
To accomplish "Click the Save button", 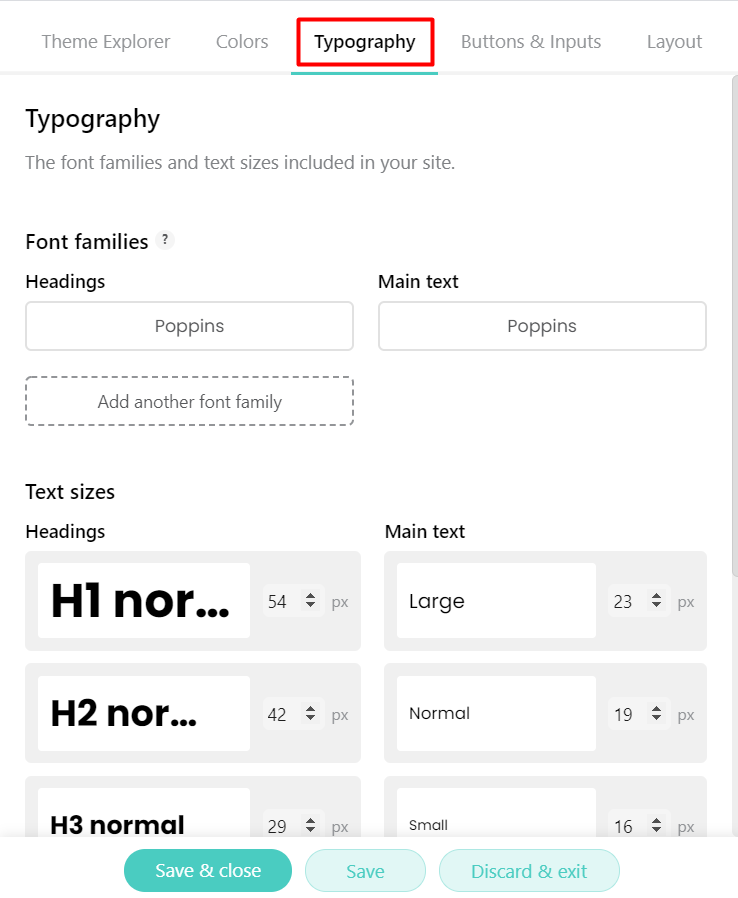I will pyautogui.click(x=365, y=871).
